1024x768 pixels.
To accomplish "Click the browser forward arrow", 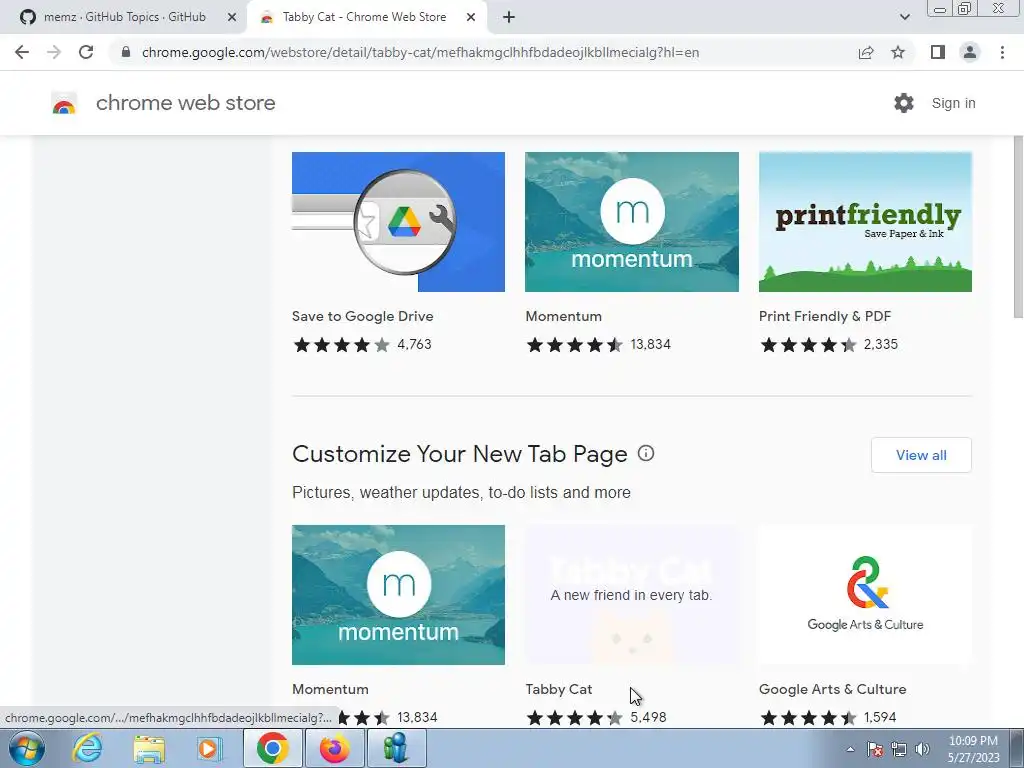I will tap(54, 52).
